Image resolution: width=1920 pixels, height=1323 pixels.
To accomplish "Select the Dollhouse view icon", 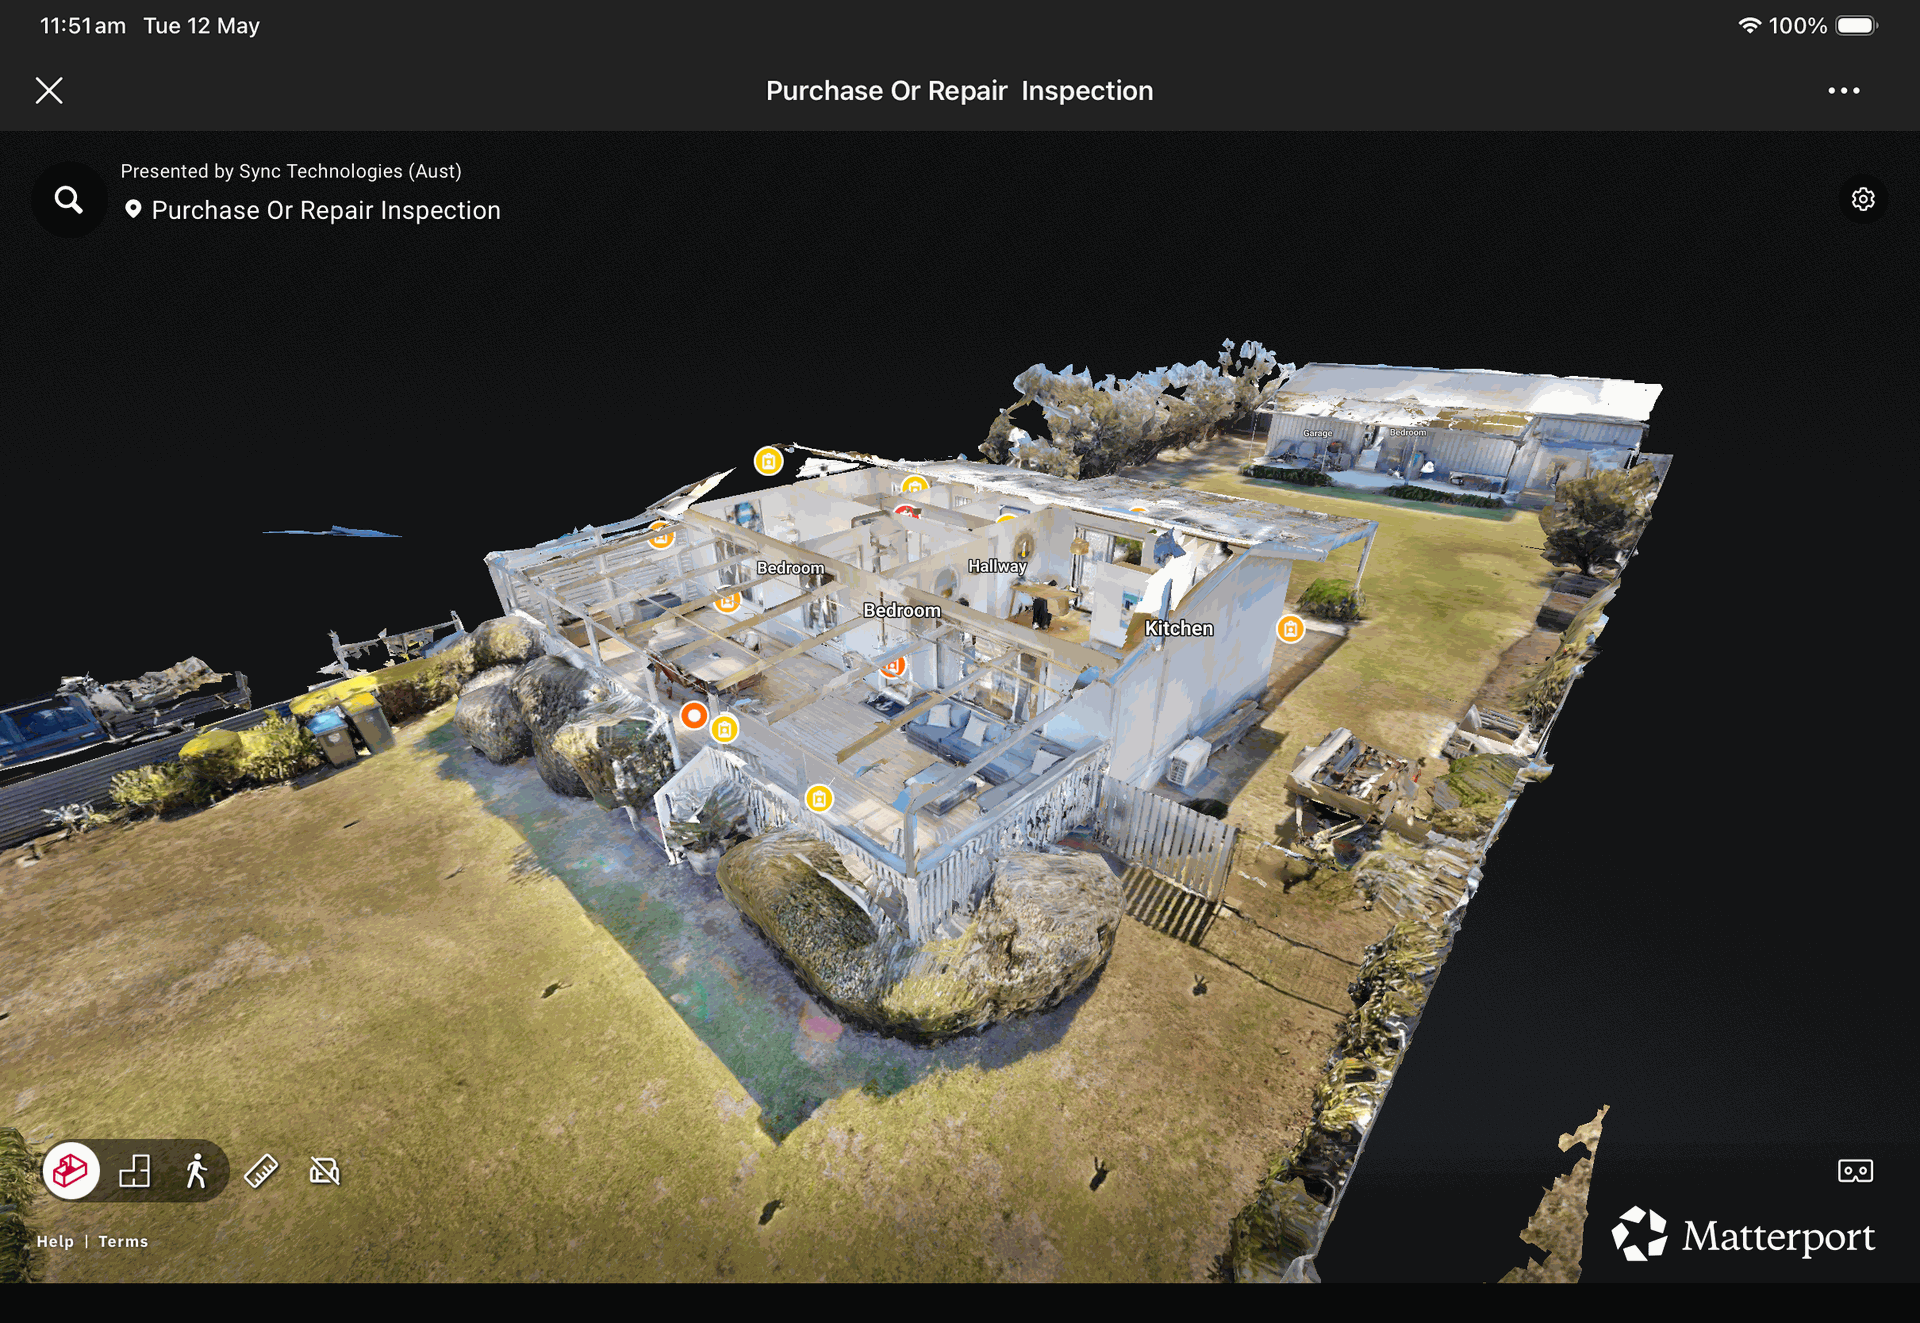I will [x=71, y=1170].
